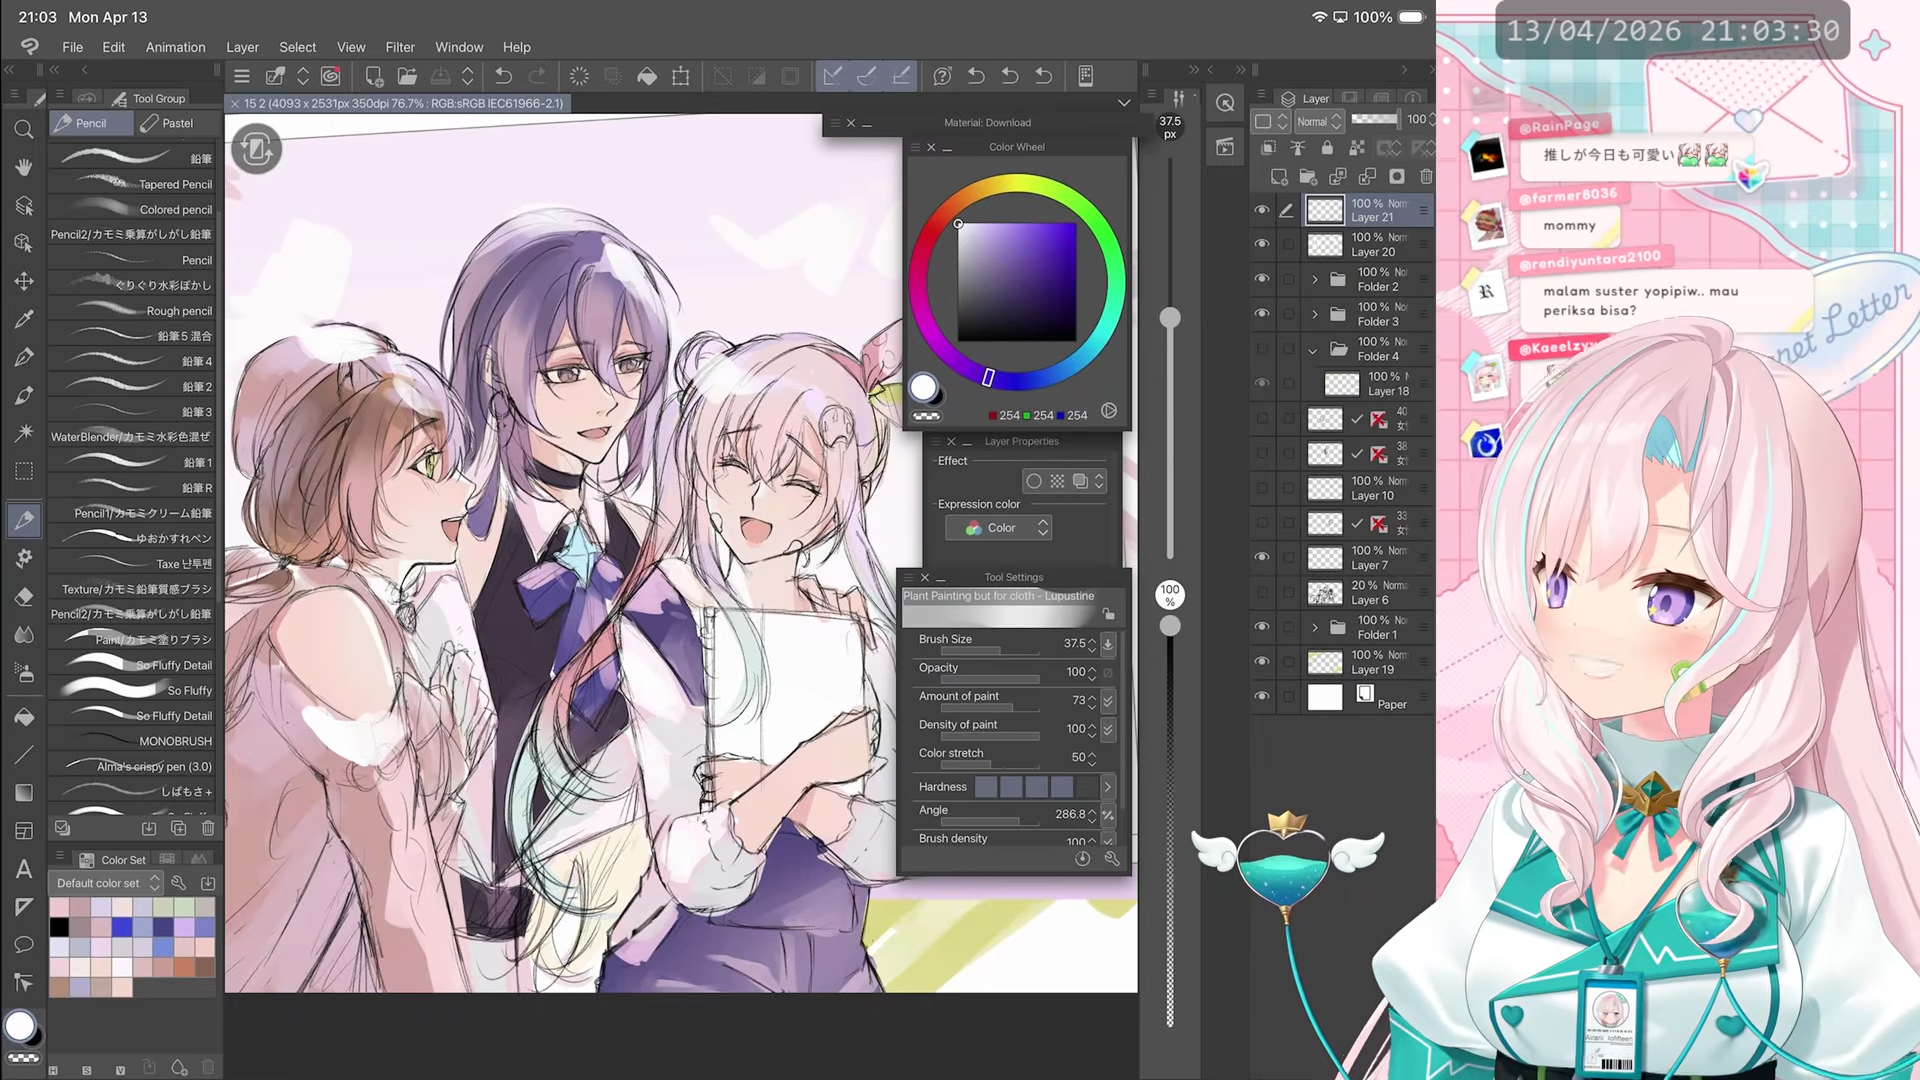Delete layer using trash icon in Layer panel

point(1426,177)
